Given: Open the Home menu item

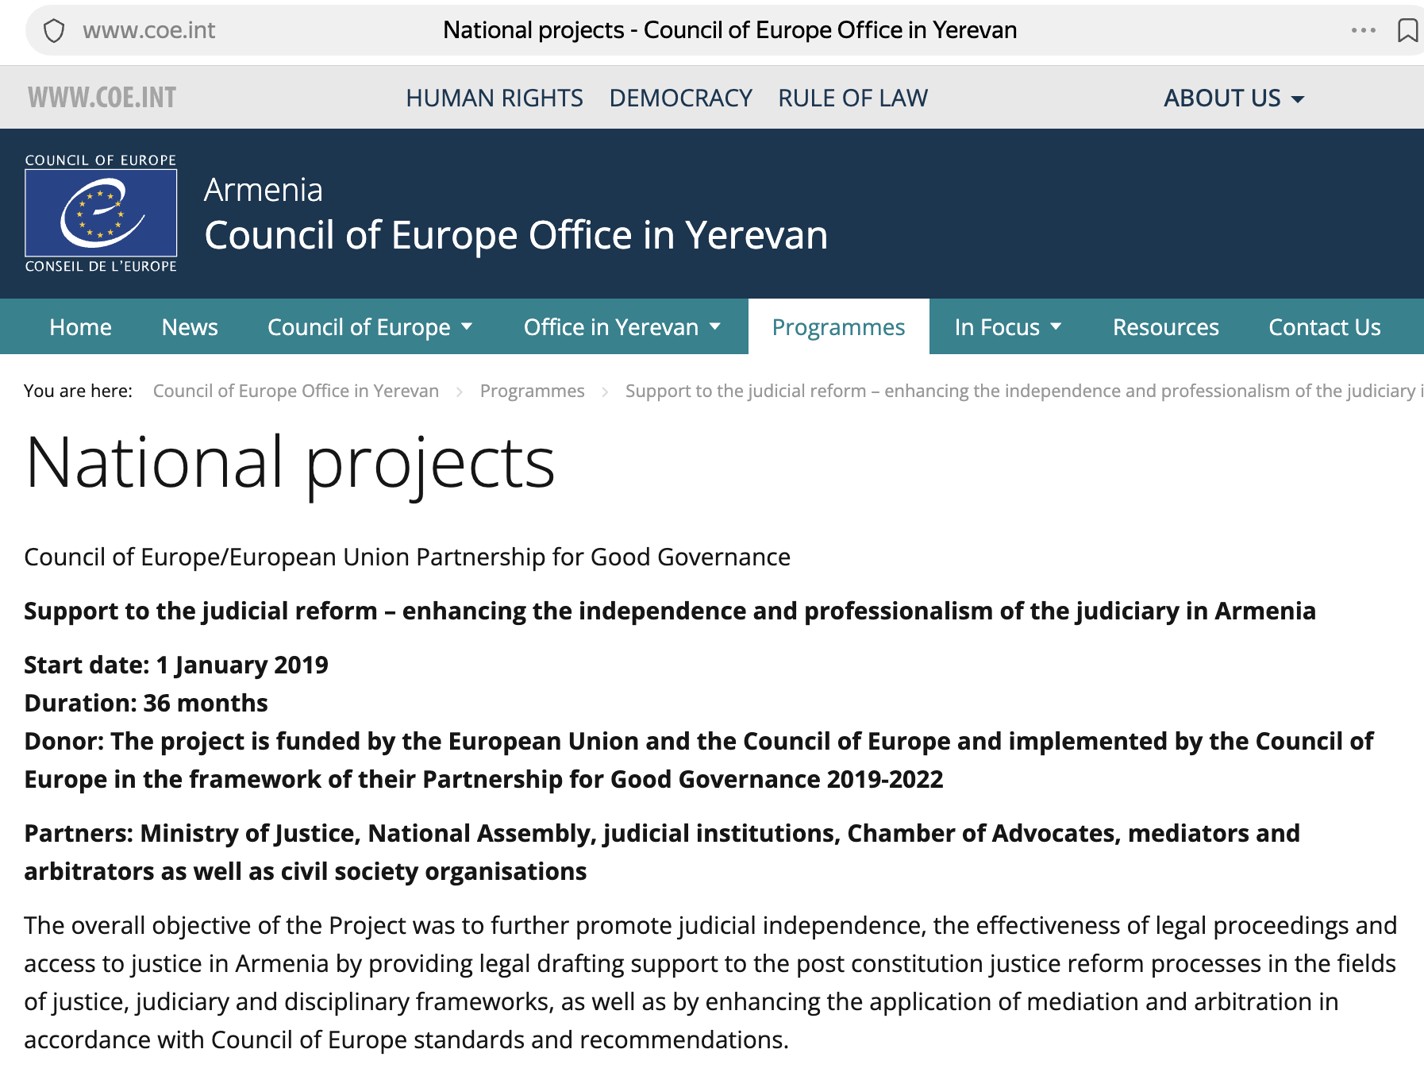Looking at the screenshot, I should click(x=80, y=327).
